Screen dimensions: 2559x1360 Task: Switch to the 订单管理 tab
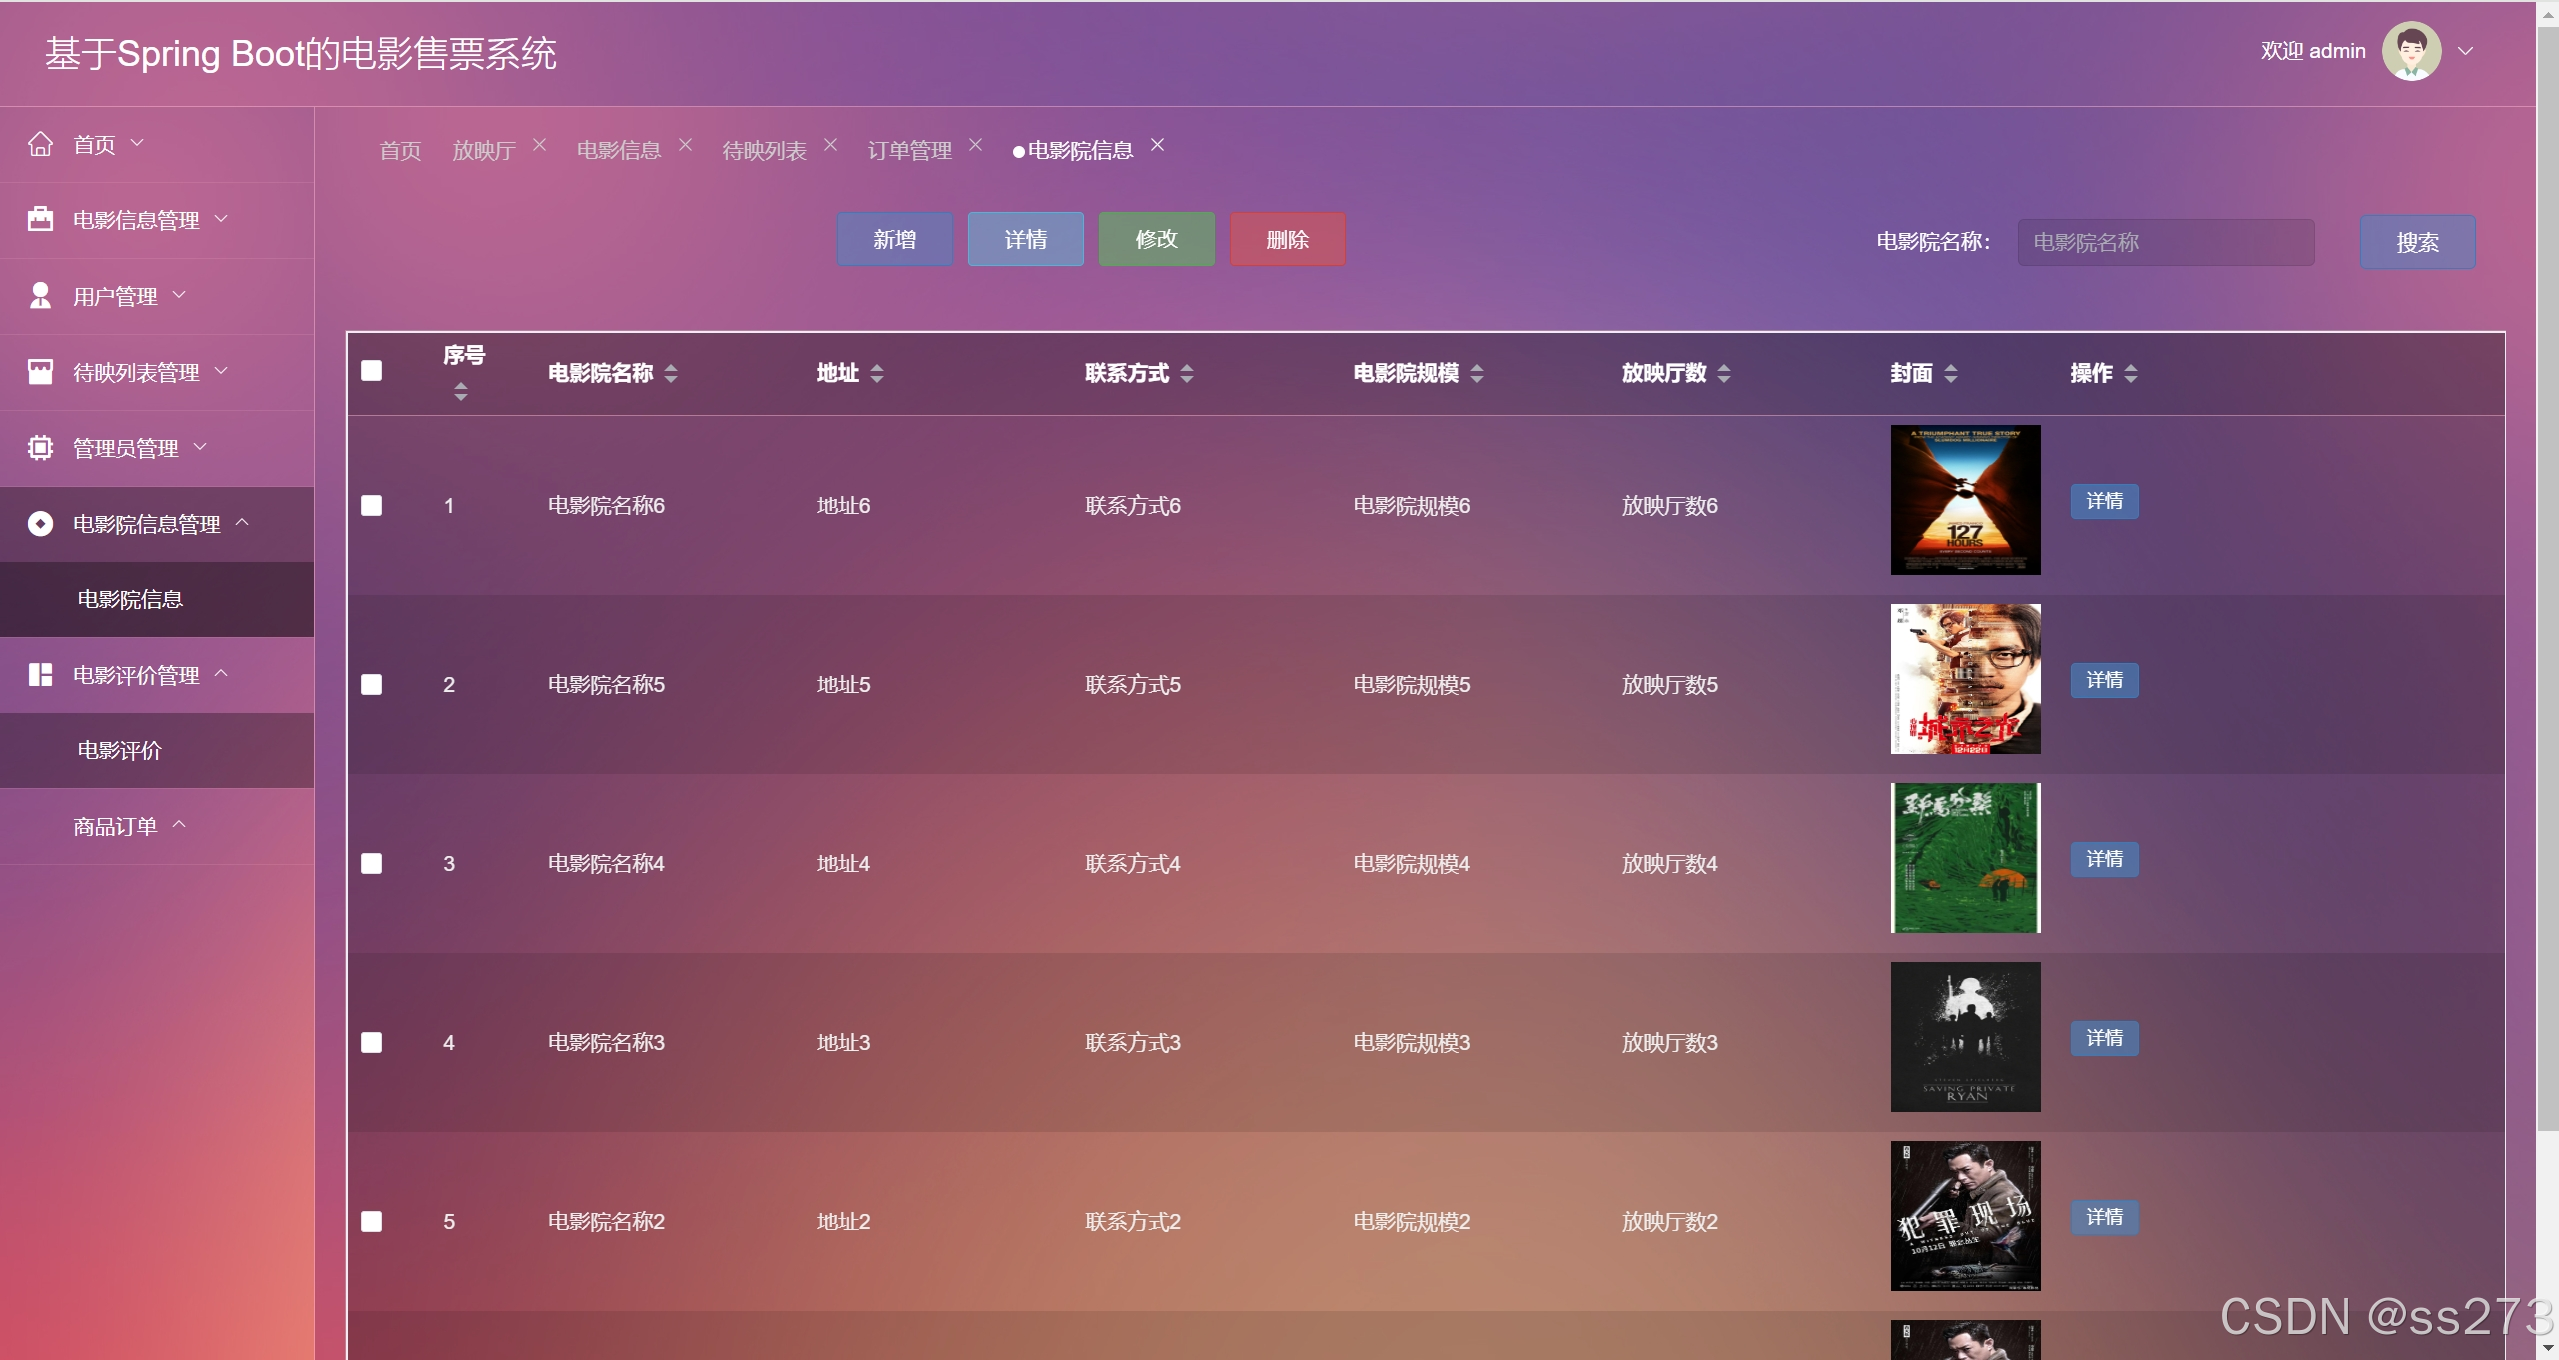(909, 150)
